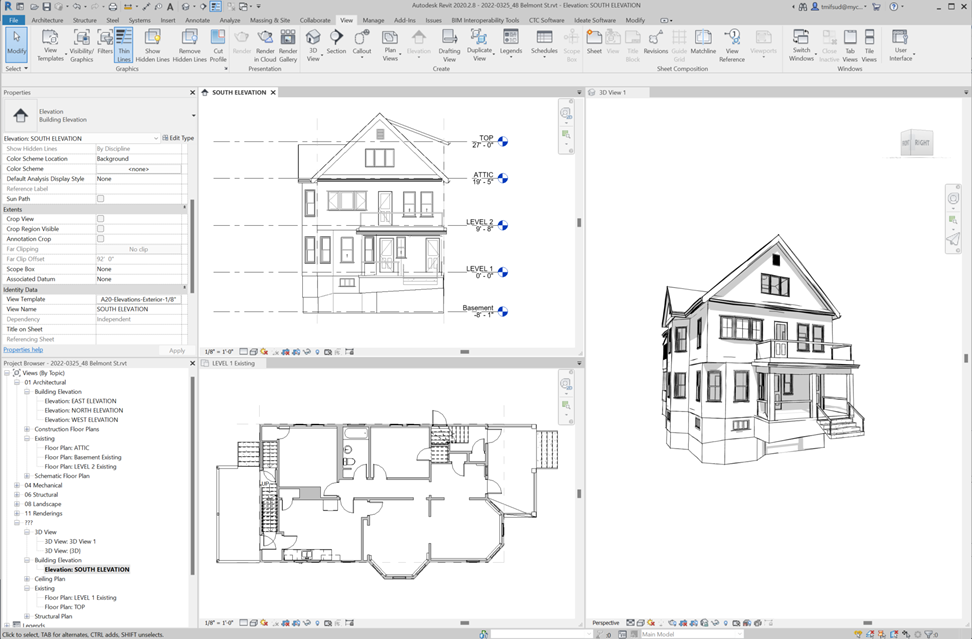This screenshot has height=639, width=972.
Task: Select the Show Hidden Lines tool
Action: (x=152, y=44)
